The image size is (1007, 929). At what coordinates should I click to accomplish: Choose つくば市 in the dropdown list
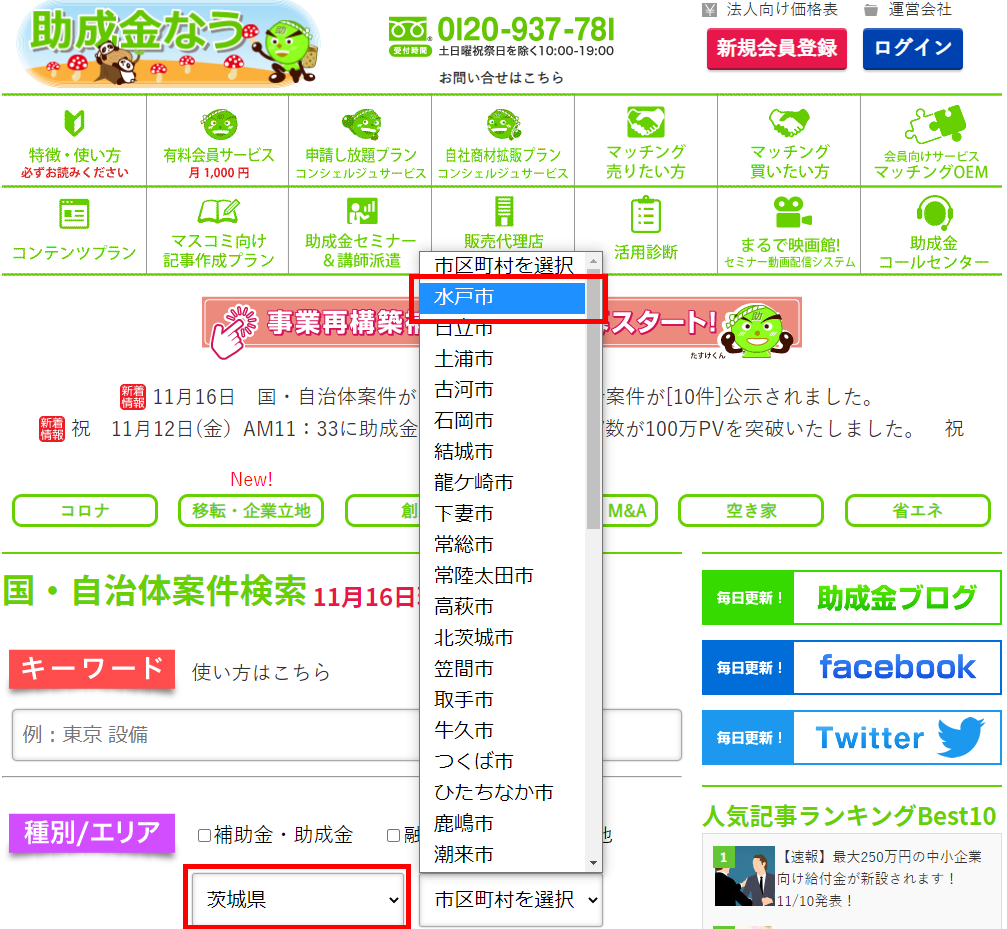(474, 762)
